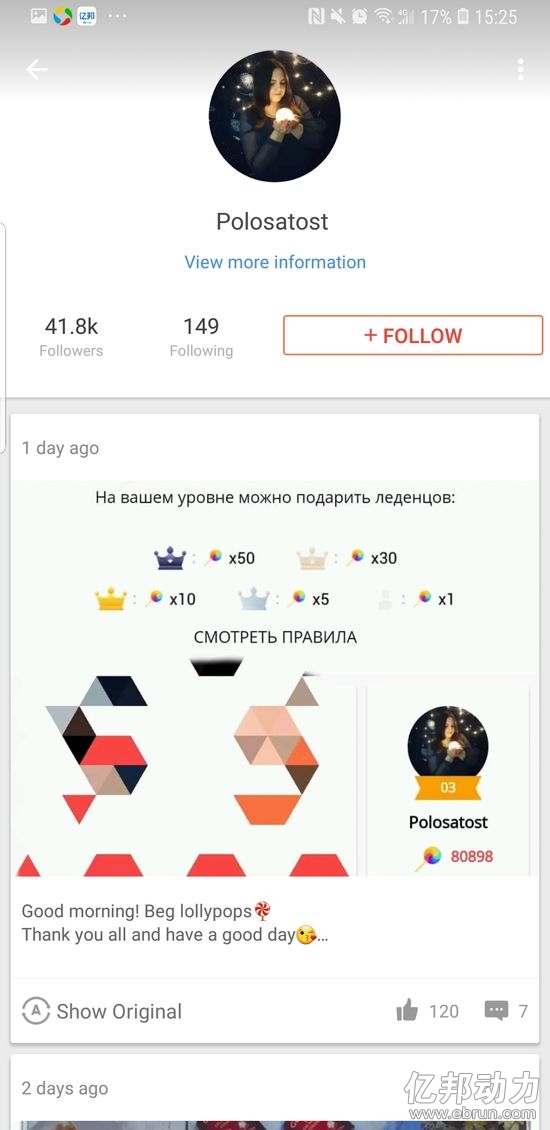Tap СМОТРЕТЬ ПРАВИЛА rules text

click(275, 637)
